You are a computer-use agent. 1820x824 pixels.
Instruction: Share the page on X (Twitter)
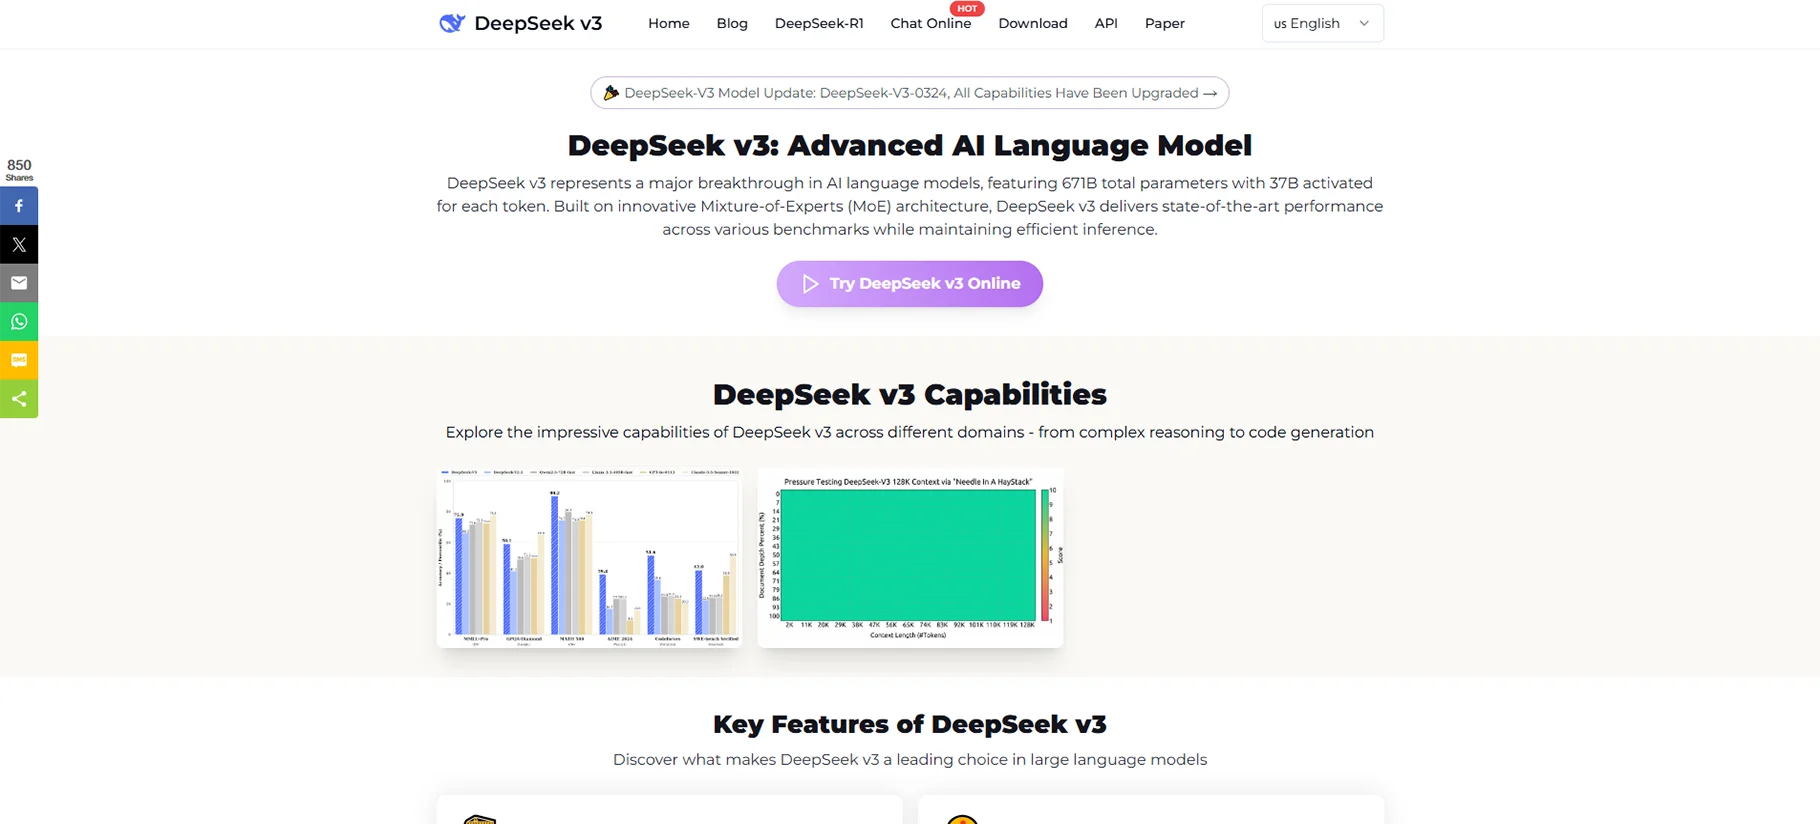click(x=19, y=244)
